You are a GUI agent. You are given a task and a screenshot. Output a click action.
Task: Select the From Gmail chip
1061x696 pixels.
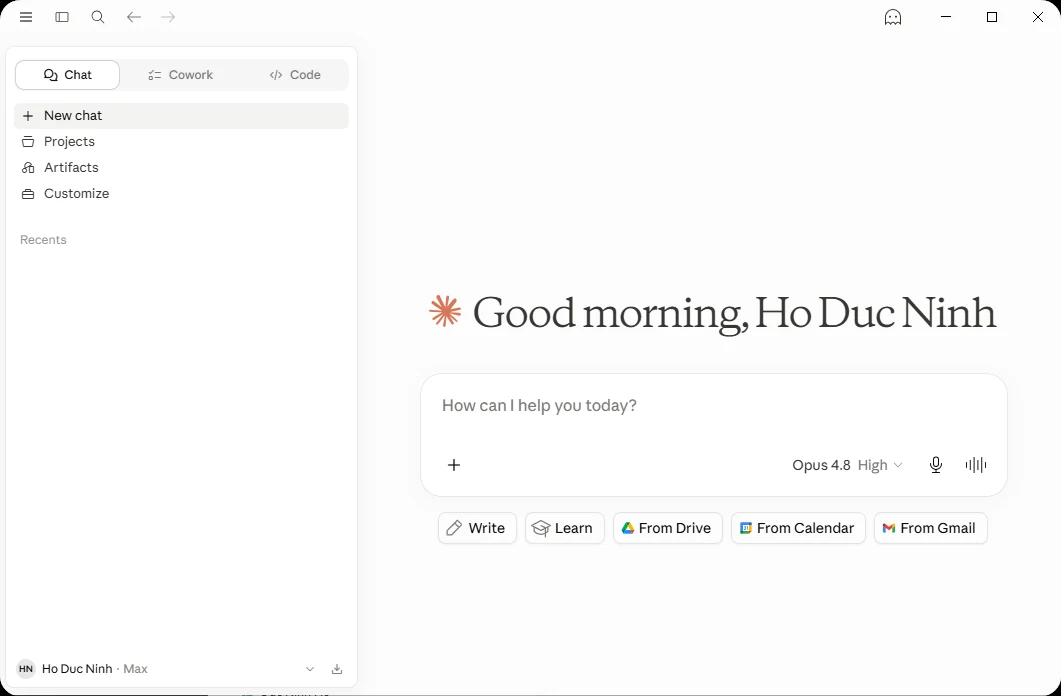click(930, 528)
